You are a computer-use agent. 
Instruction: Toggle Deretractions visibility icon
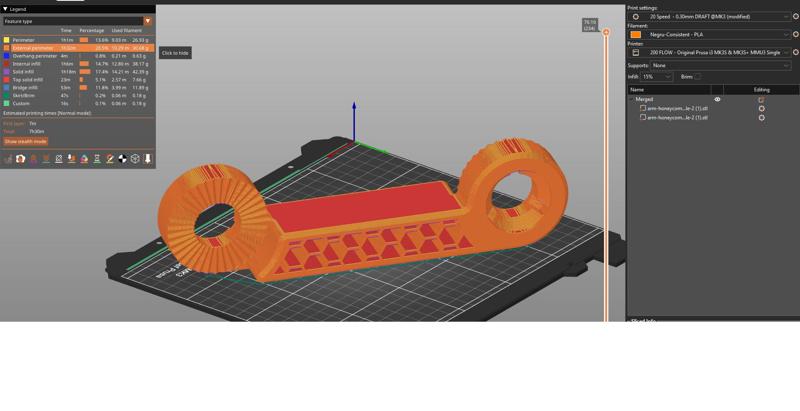click(x=46, y=159)
